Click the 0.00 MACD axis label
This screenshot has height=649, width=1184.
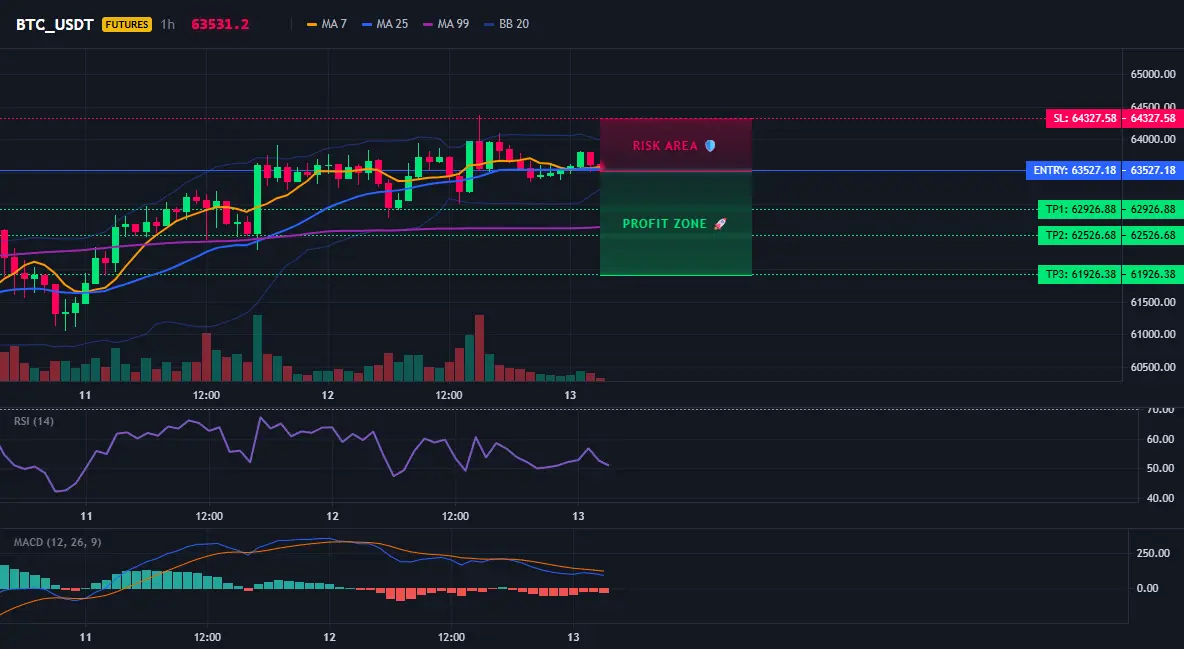1147,588
